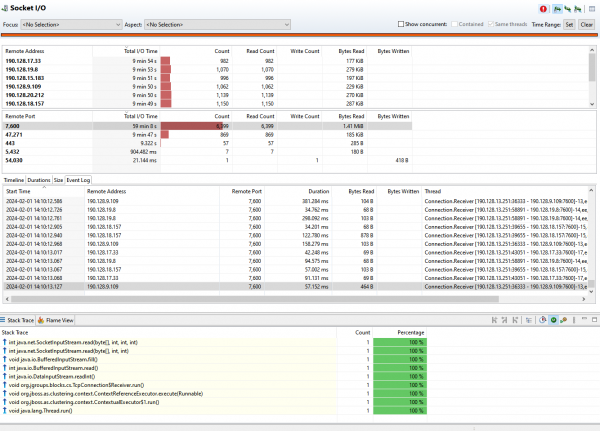Minimize the Stack Trace panel
The image size is (600, 431).
(x=582, y=320)
